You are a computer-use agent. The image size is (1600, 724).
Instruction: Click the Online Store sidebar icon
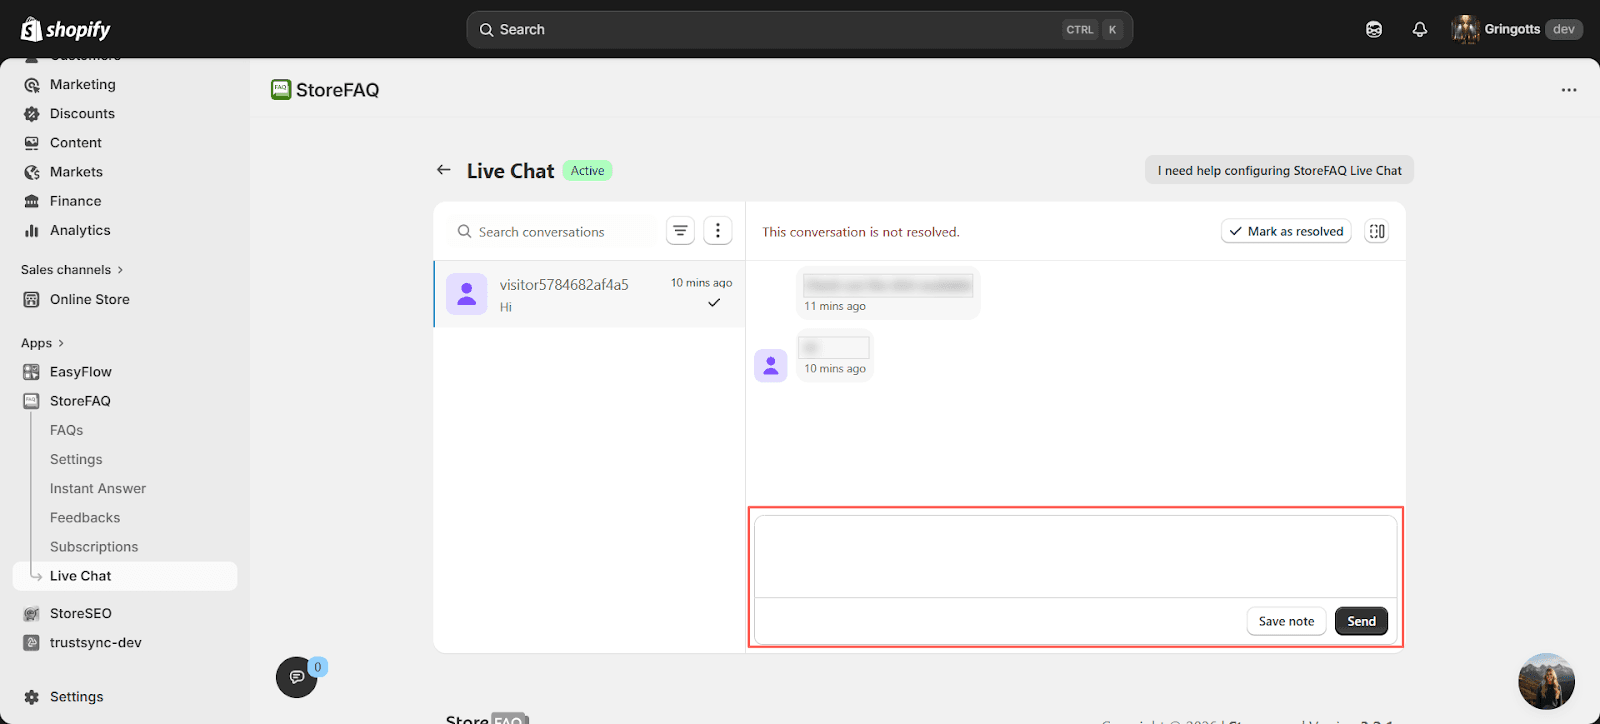coord(32,299)
